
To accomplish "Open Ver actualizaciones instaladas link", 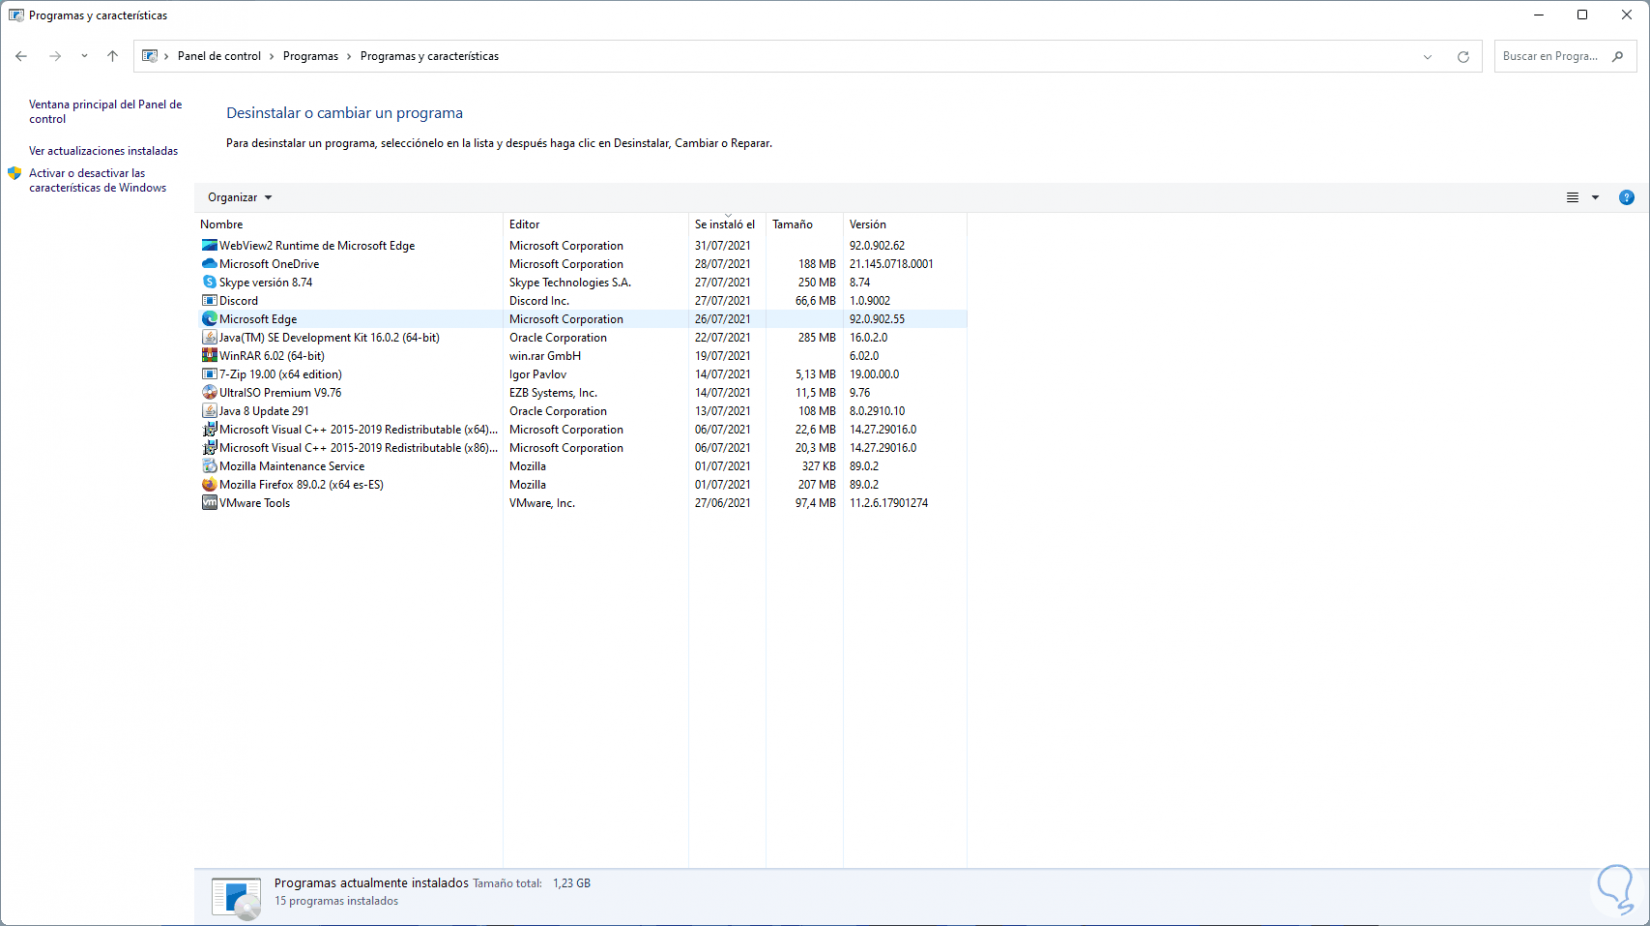I will point(103,151).
